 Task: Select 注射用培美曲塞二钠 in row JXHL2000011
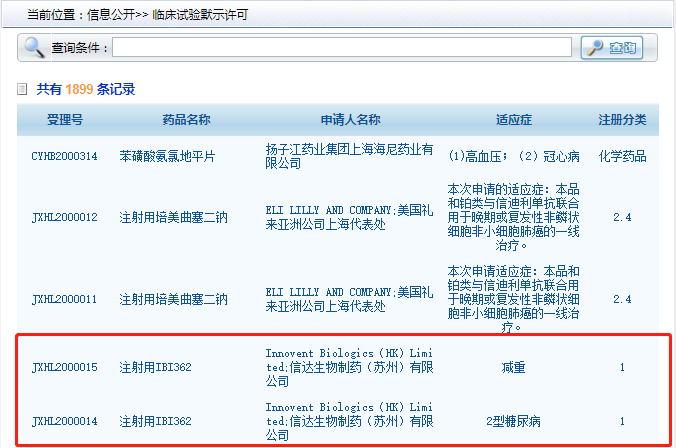tap(173, 299)
